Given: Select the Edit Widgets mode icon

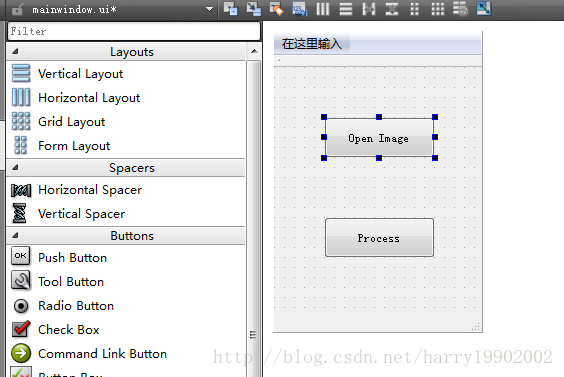Looking at the screenshot, I should (230, 9).
